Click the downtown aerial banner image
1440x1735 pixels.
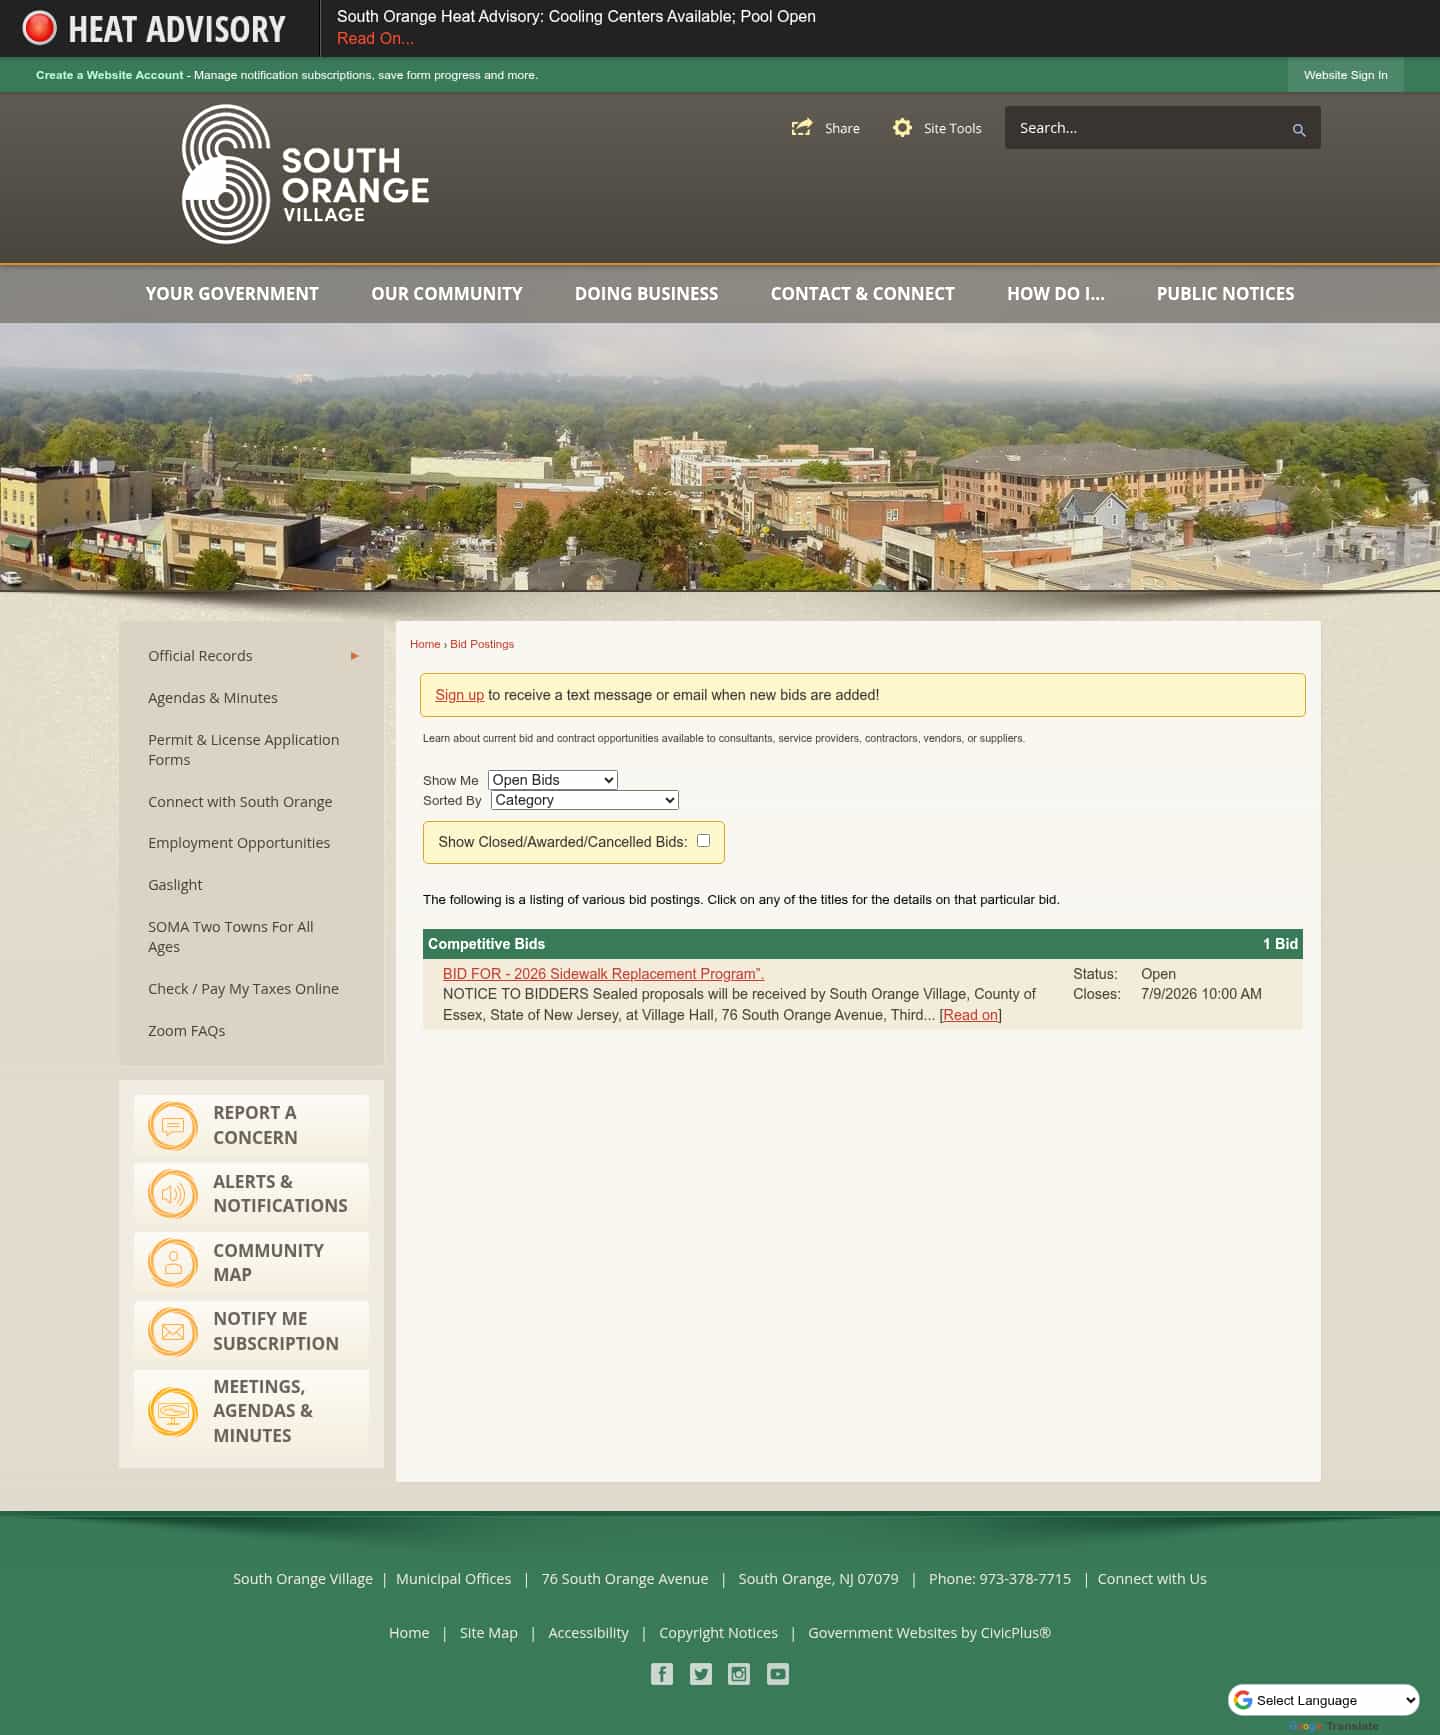[720, 457]
